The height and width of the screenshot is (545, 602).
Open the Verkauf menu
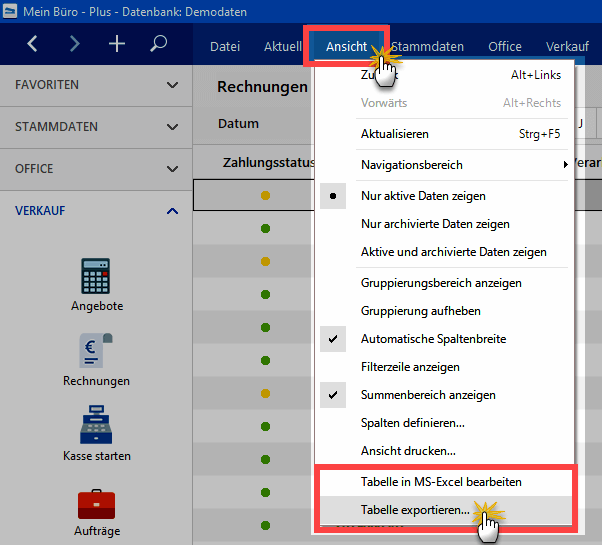coord(567,46)
